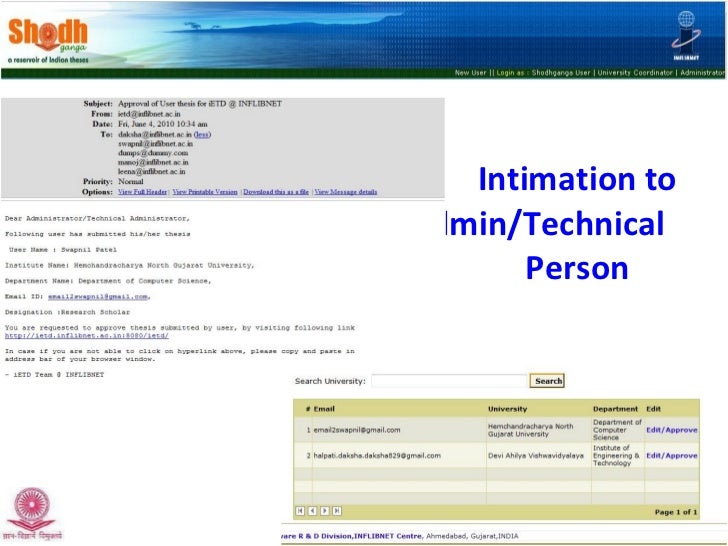728x546 pixels.
Task: Click the Department column header
Action: click(x=615, y=409)
